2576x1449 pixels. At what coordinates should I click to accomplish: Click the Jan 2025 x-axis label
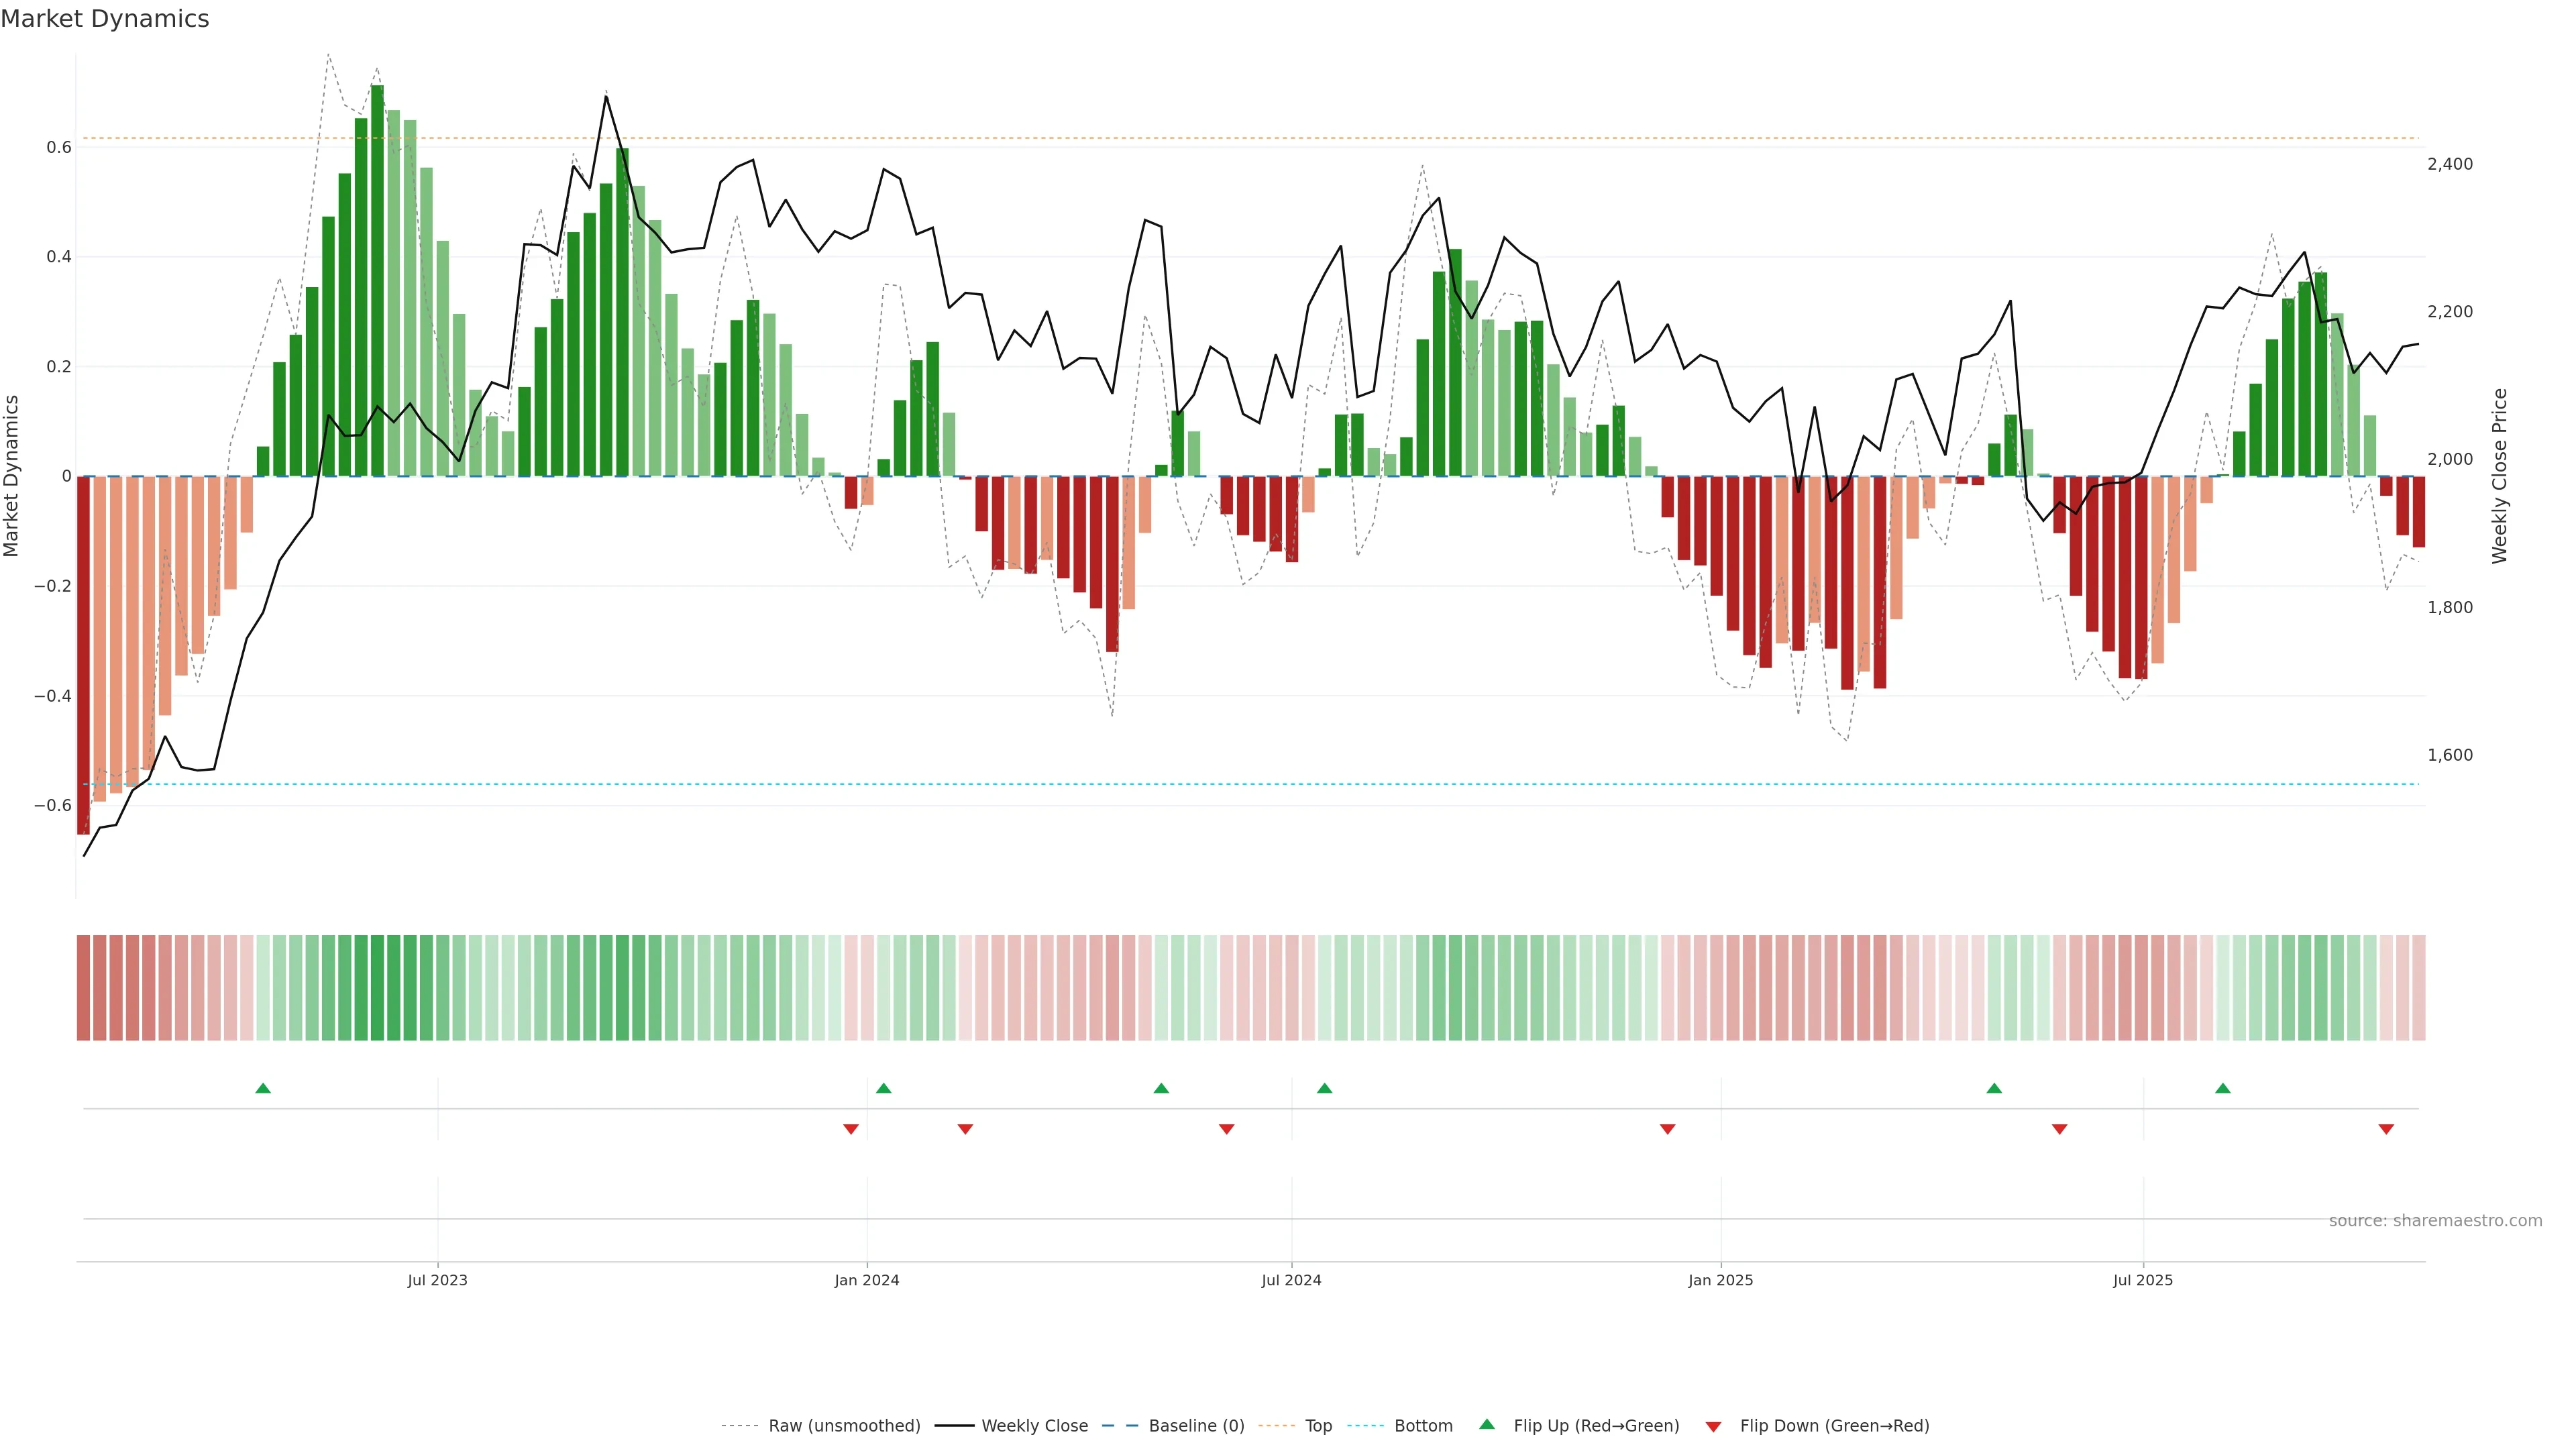[1720, 1280]
